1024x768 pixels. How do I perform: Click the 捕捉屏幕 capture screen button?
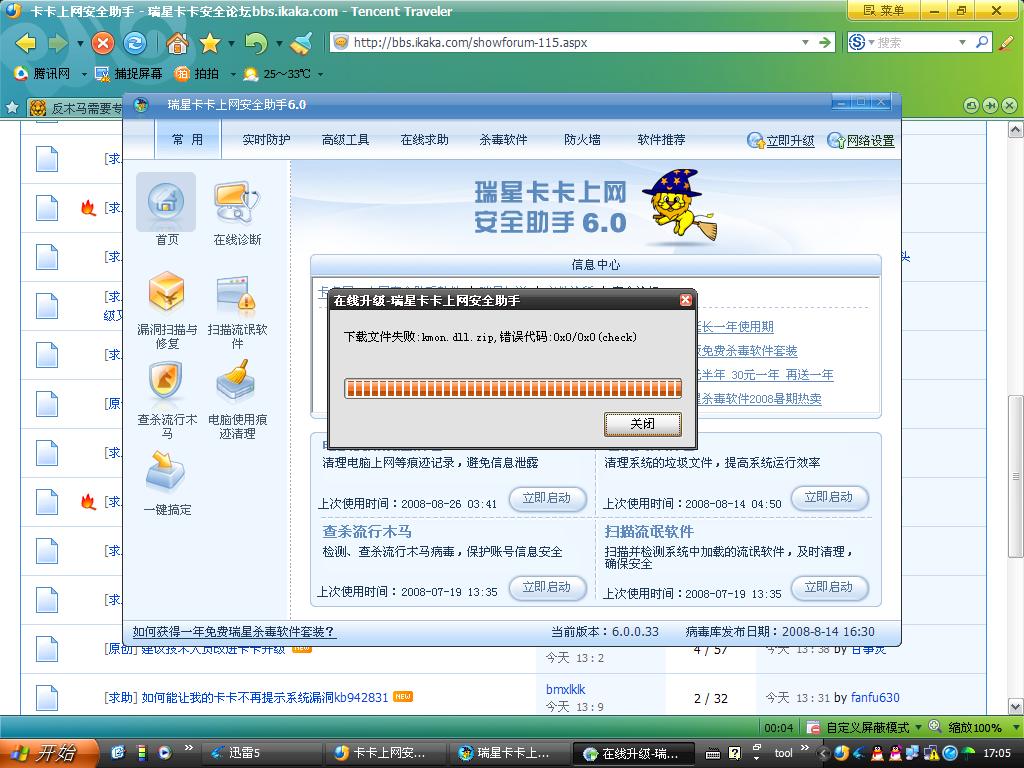point(129,74)
